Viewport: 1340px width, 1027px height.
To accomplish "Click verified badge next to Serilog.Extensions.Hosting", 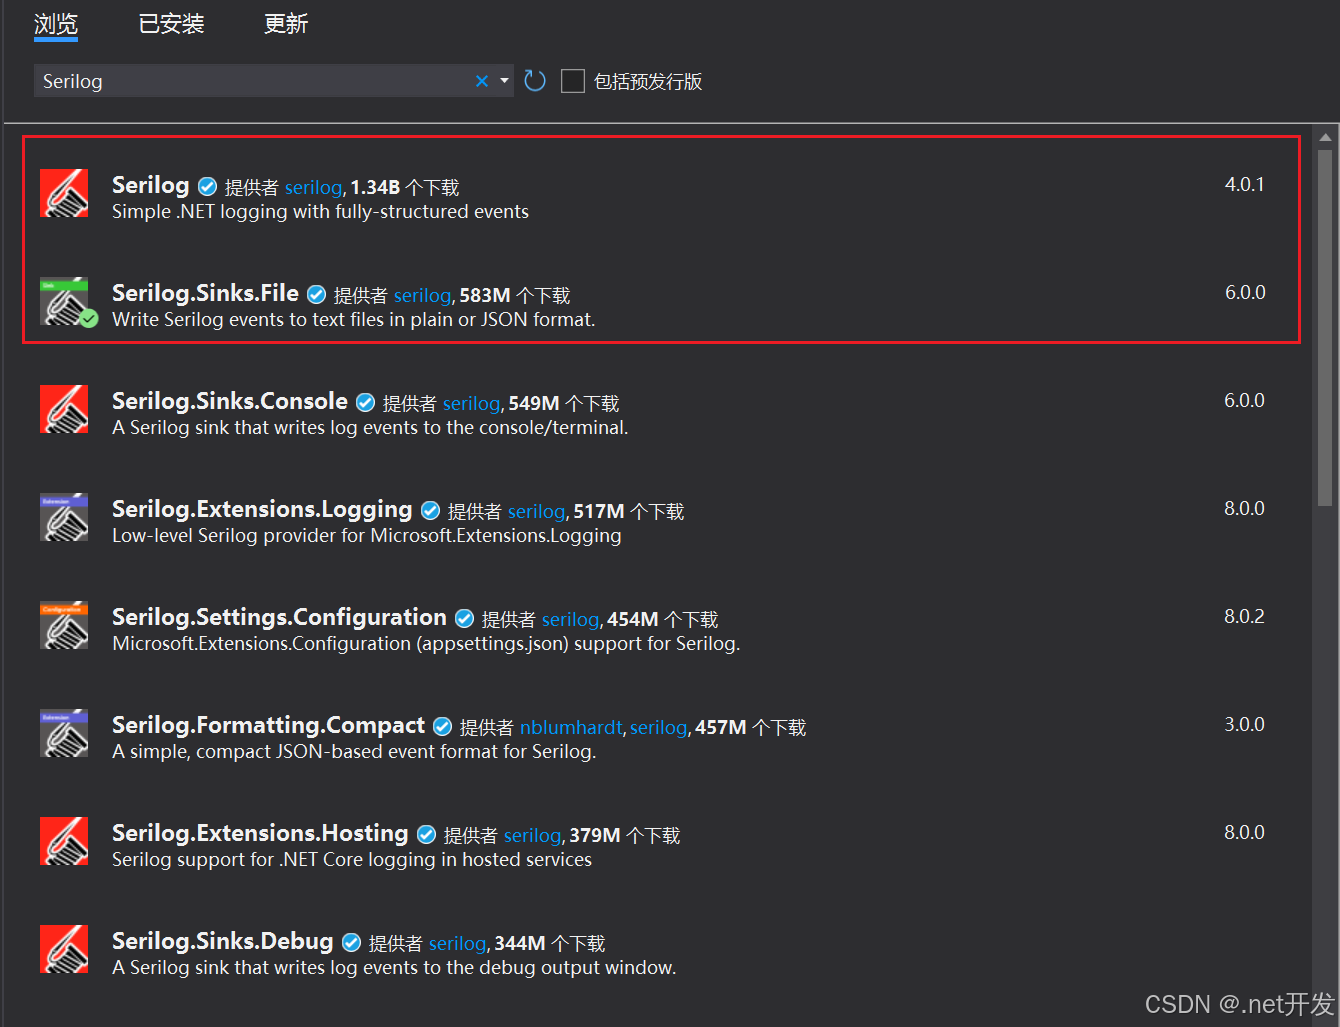I will pos(426,834).
